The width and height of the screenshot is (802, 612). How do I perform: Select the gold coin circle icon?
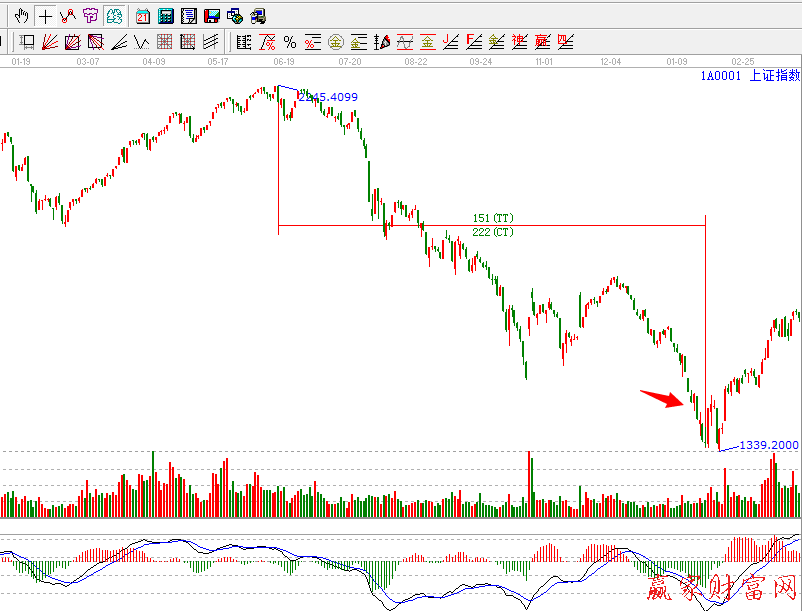point(336,42)
